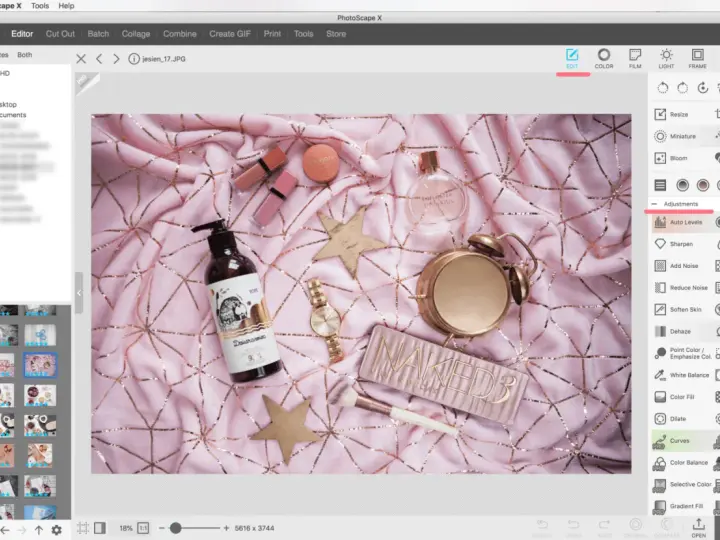Go to the previous image arrow
The image size is (720, 540).
[99, 59]
